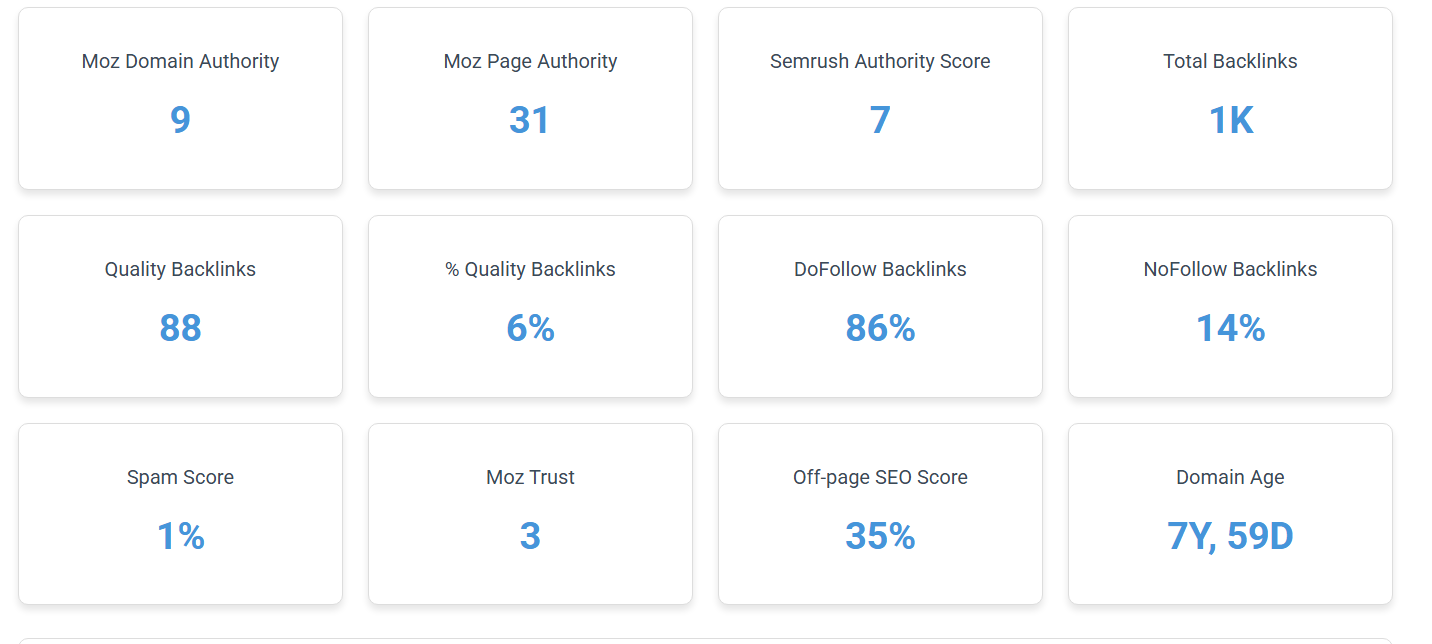The image size is (1432, 644).
Task: Open the NoFollow Backlinks card label
Action: [x=1230, y=269]
